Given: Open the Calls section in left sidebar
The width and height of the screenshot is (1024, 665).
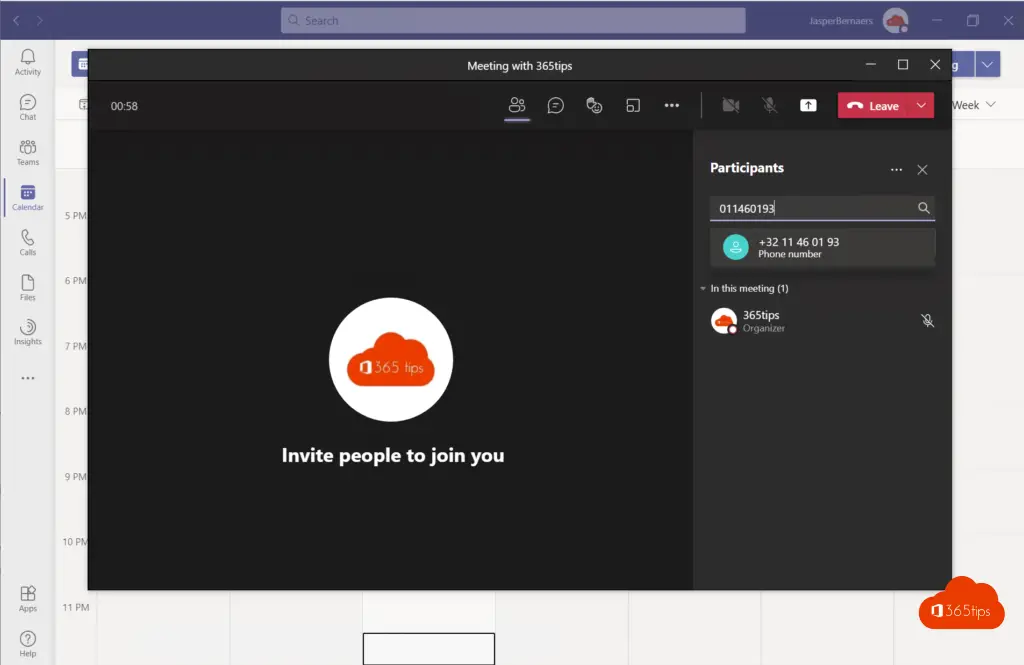Looking at the screenshot, I should pyautogui.click(x=28, y=242).
